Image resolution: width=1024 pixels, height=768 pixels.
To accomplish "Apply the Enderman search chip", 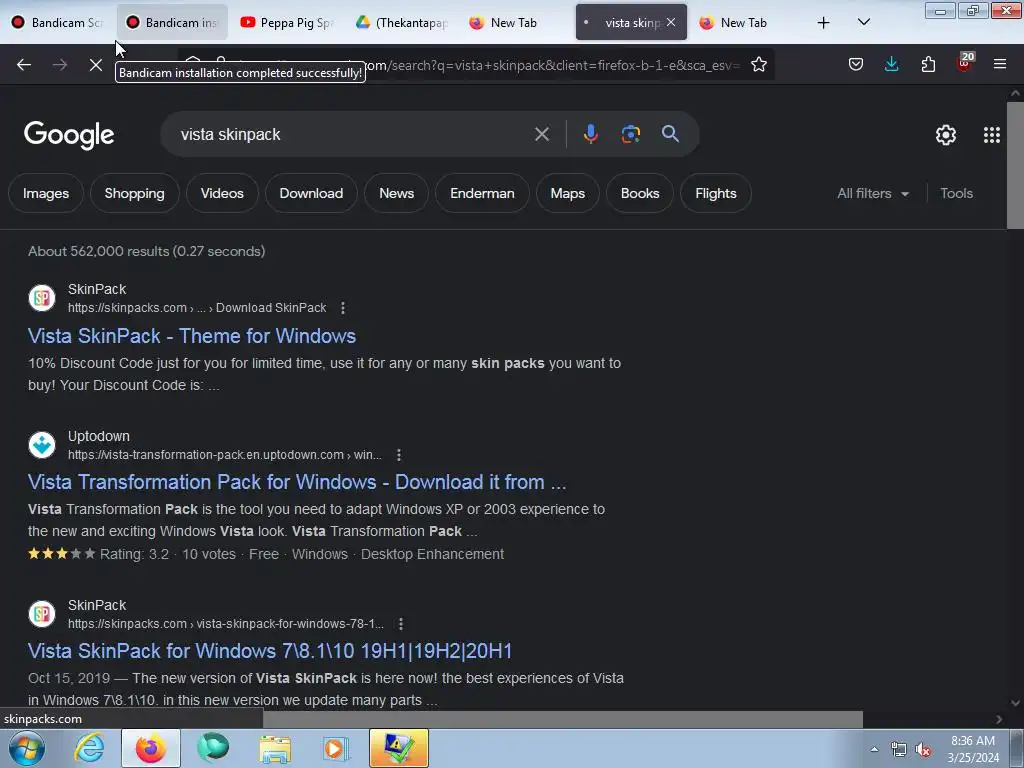I will [x=482, y=193].
